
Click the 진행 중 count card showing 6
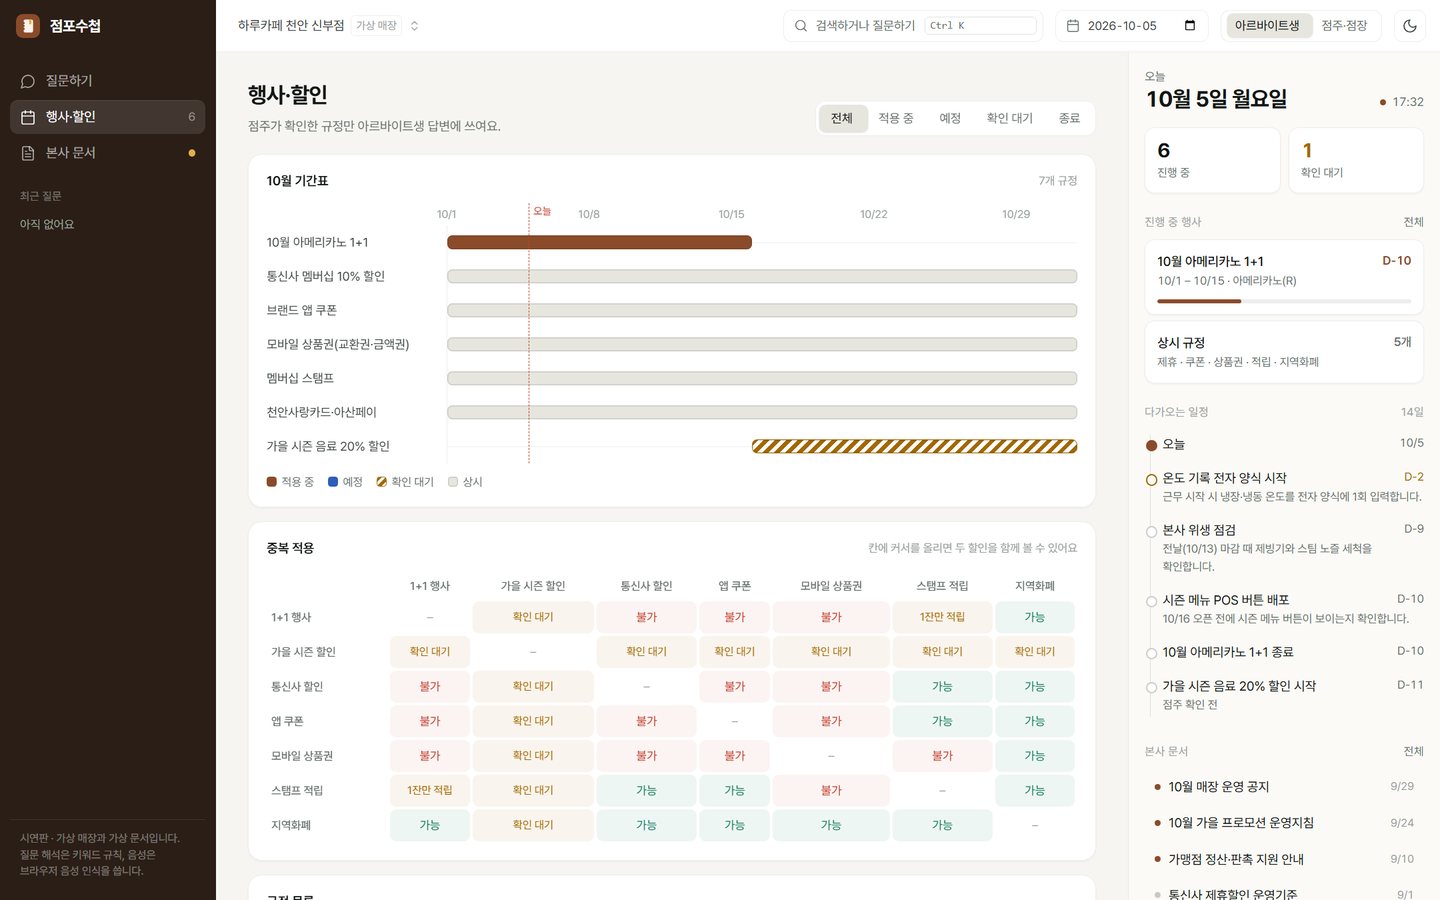(x=1212, y=160)
